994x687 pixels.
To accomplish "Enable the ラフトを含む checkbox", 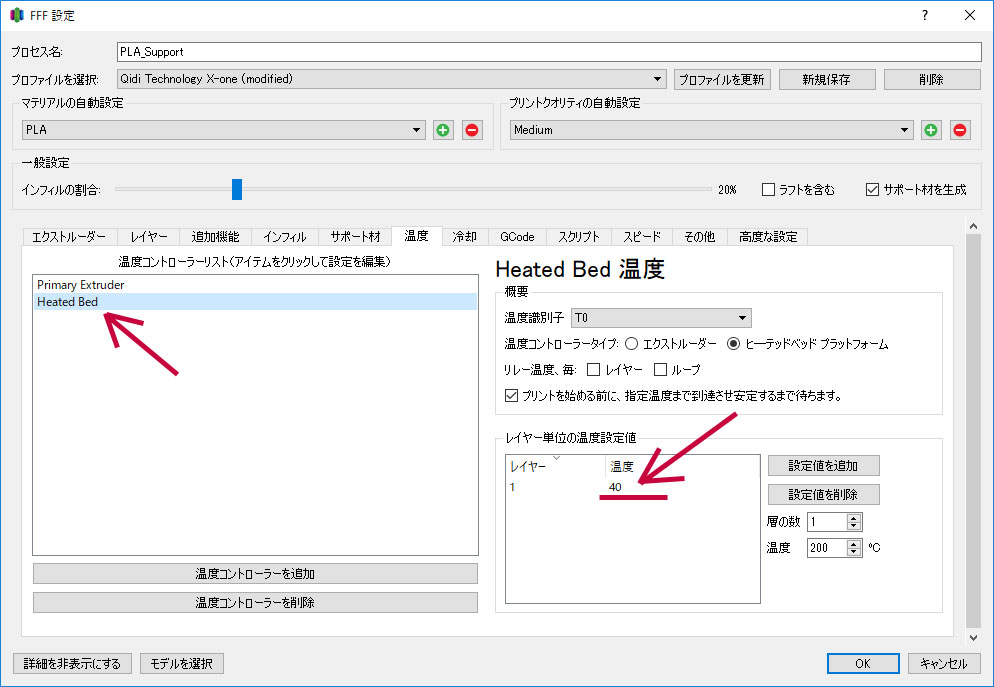I will click(x=769, y=189).
